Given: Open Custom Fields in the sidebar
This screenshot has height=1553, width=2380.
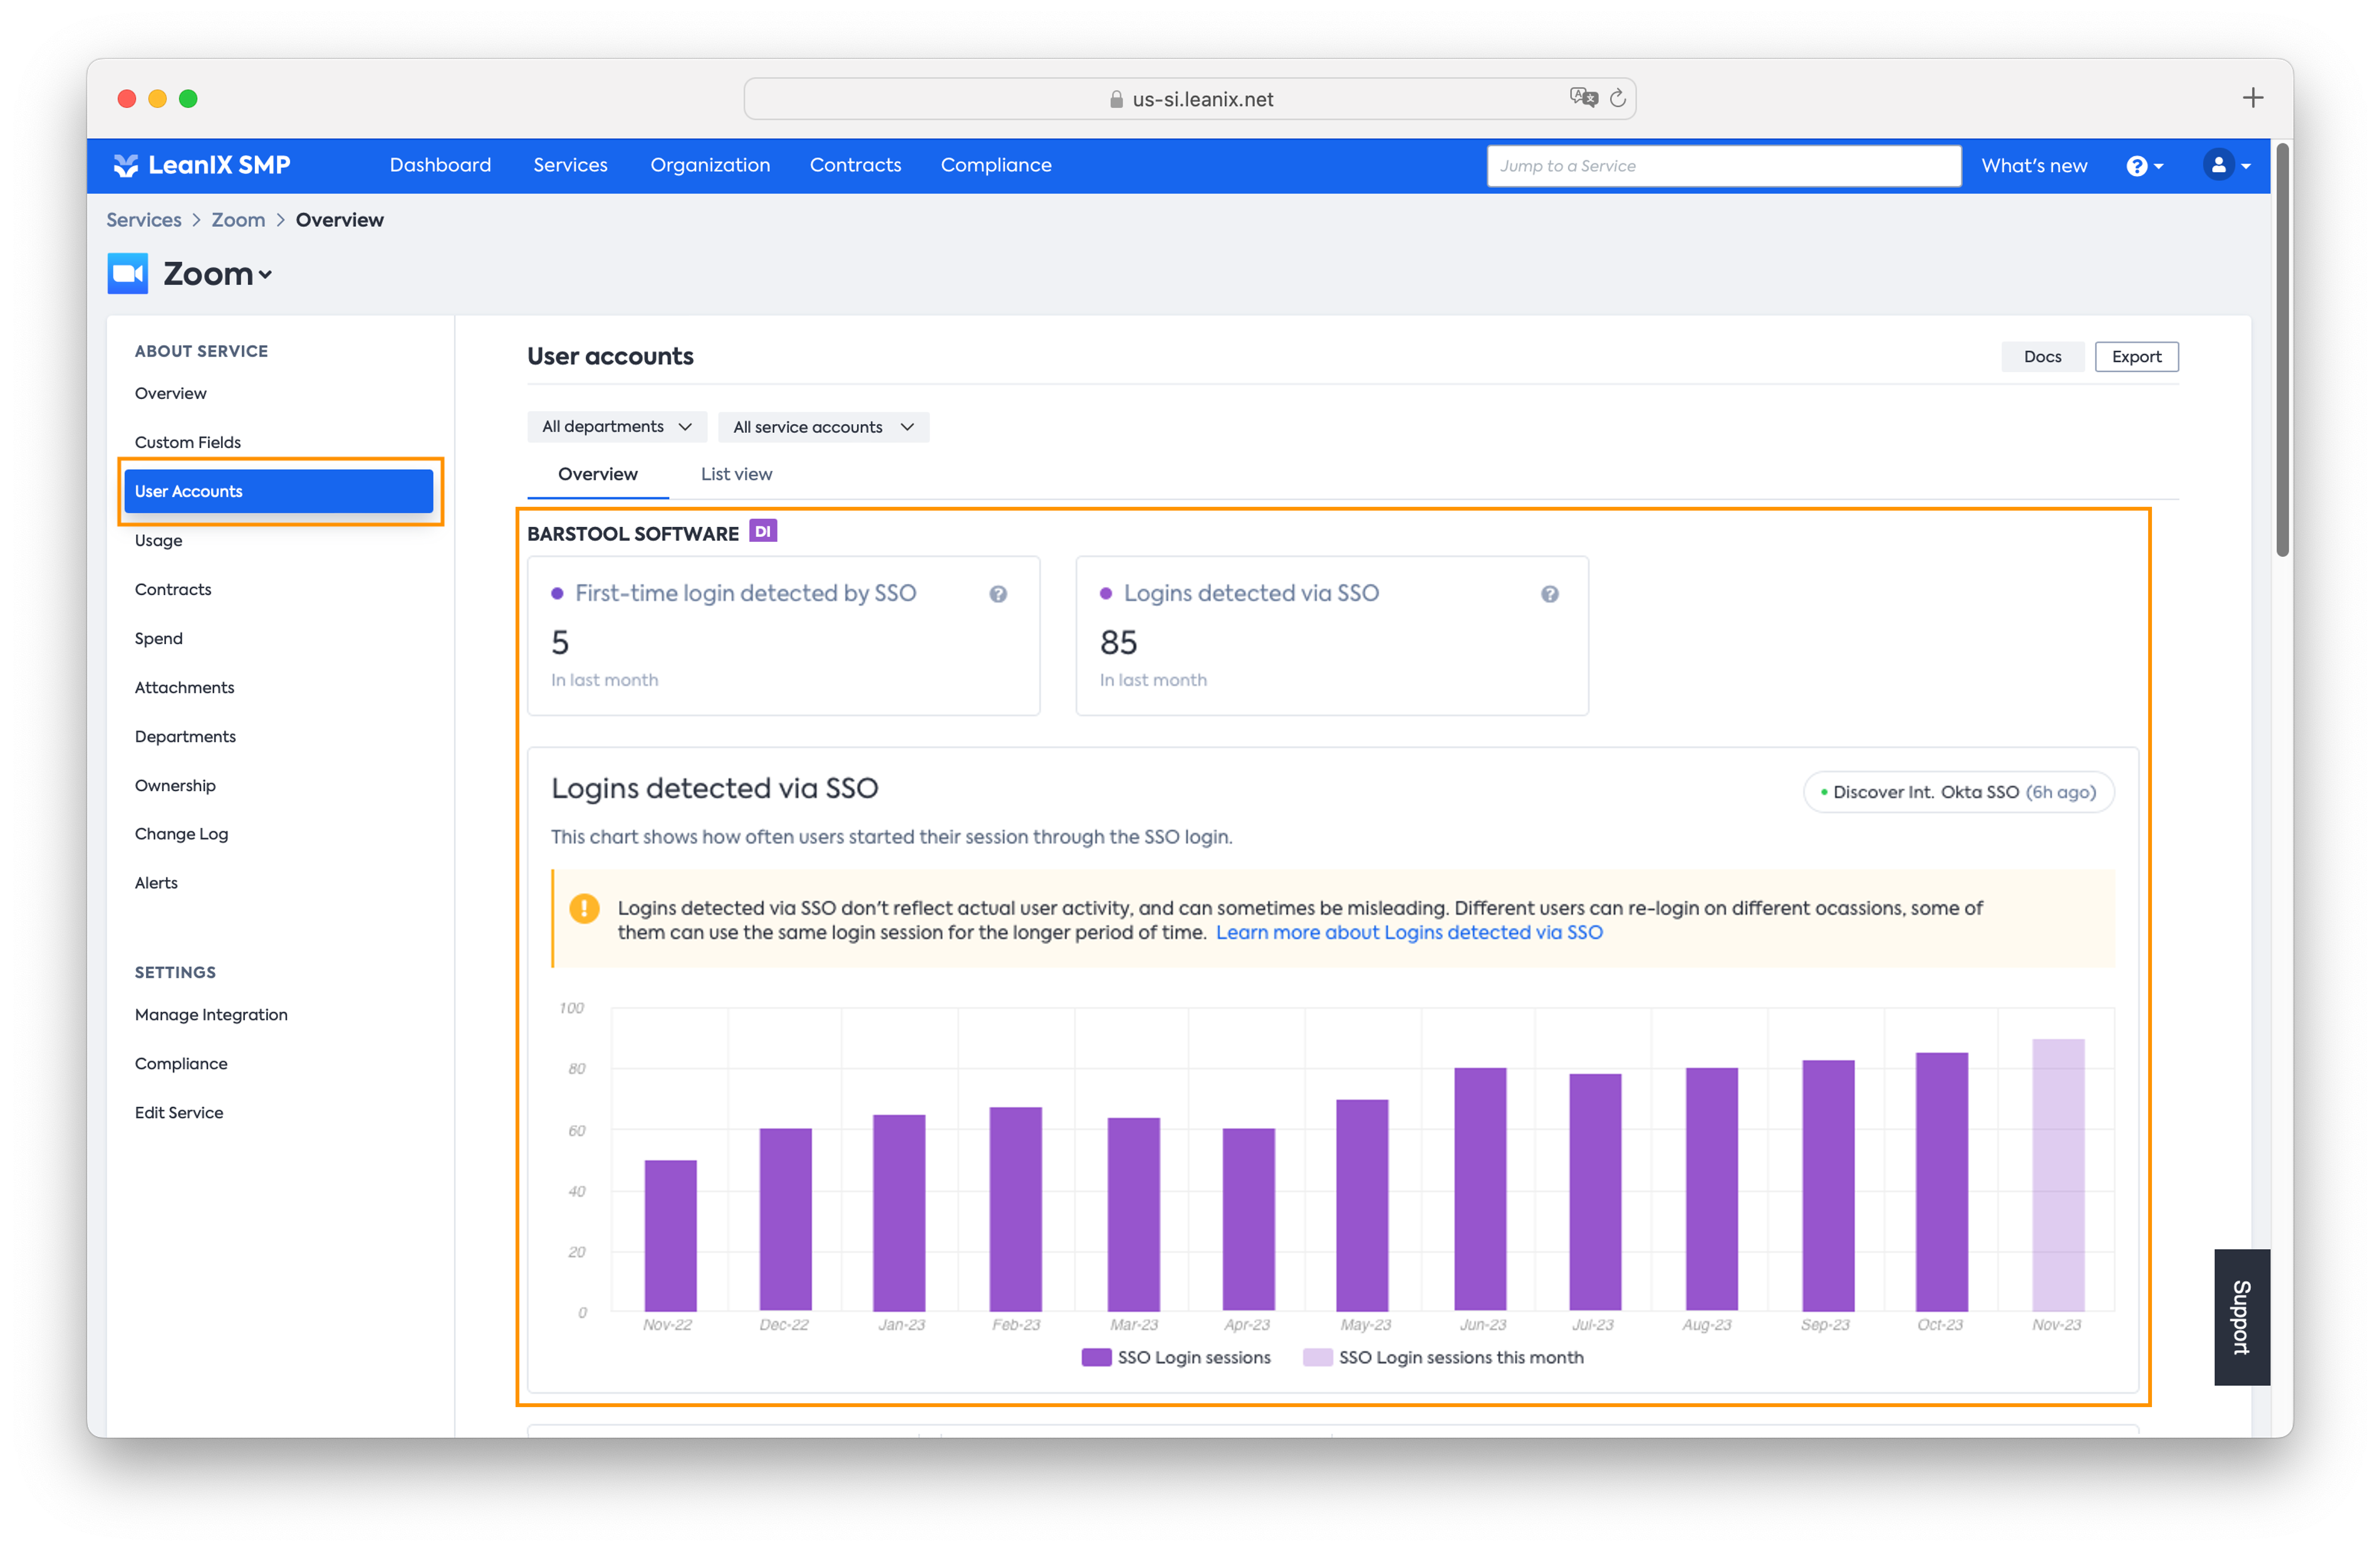Looking at the screenshot, I should 188,442.
